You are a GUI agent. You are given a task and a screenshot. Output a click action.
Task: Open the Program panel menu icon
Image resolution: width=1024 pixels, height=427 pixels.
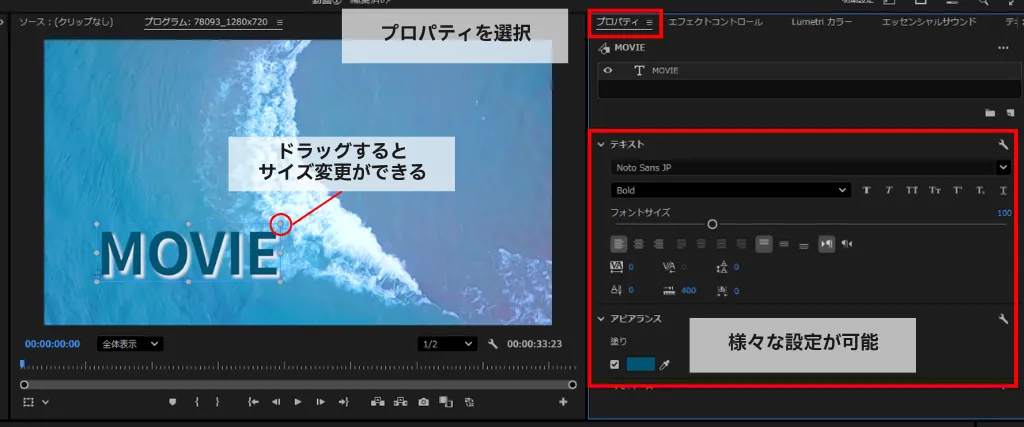point(280,22)
